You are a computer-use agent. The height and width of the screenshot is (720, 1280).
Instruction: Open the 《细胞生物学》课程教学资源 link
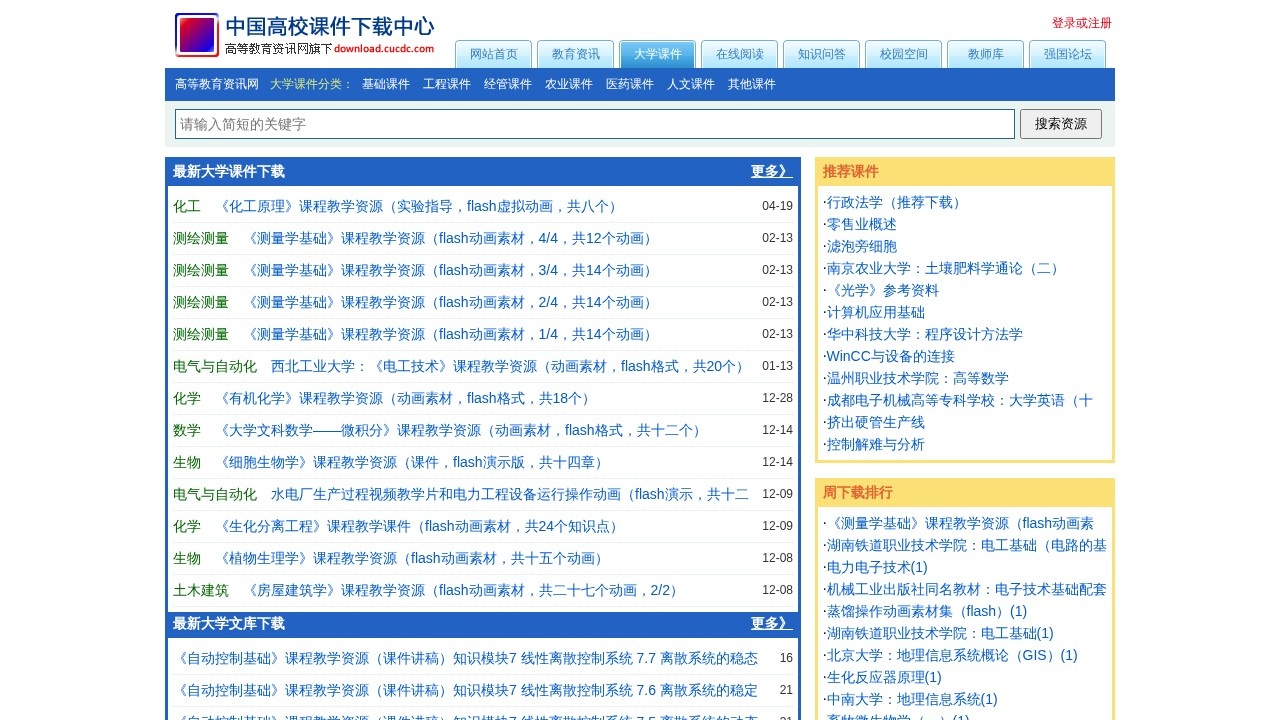pos(412,462)
